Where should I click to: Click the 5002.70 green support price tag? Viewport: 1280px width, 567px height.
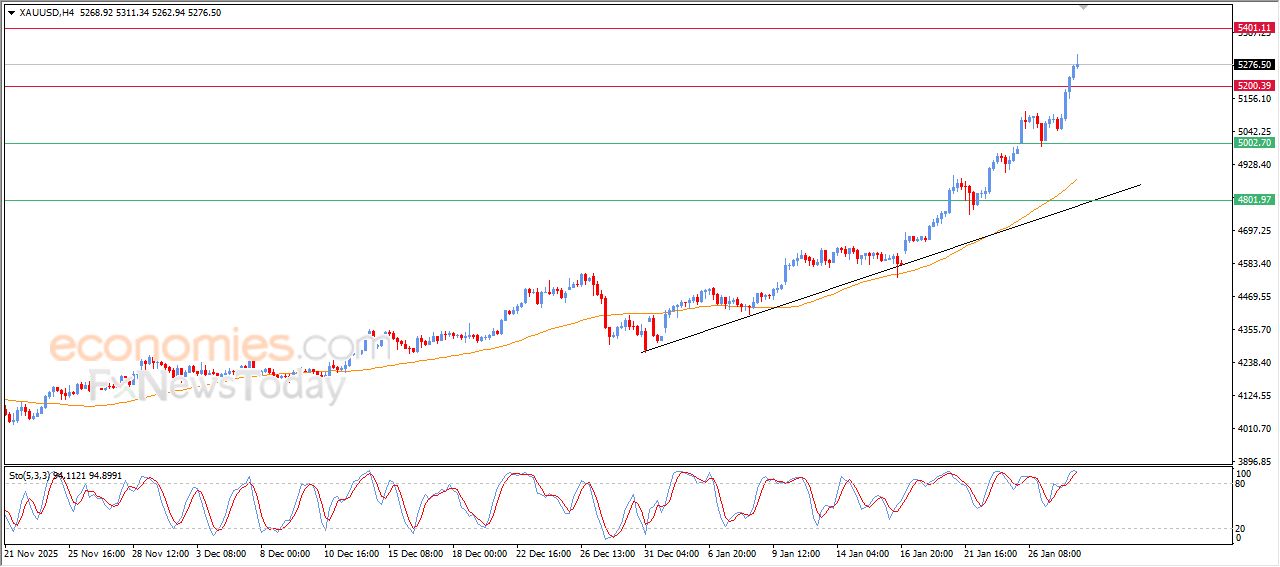click(1253, 143)
